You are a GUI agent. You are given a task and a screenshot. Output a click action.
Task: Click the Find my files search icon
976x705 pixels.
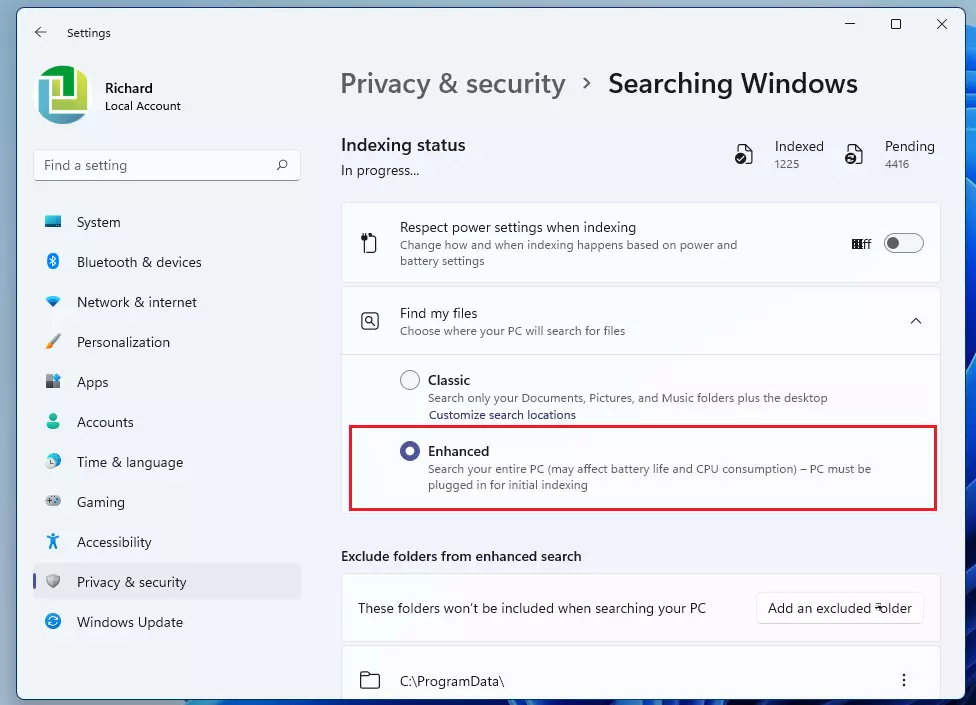[x=370, y=321]
